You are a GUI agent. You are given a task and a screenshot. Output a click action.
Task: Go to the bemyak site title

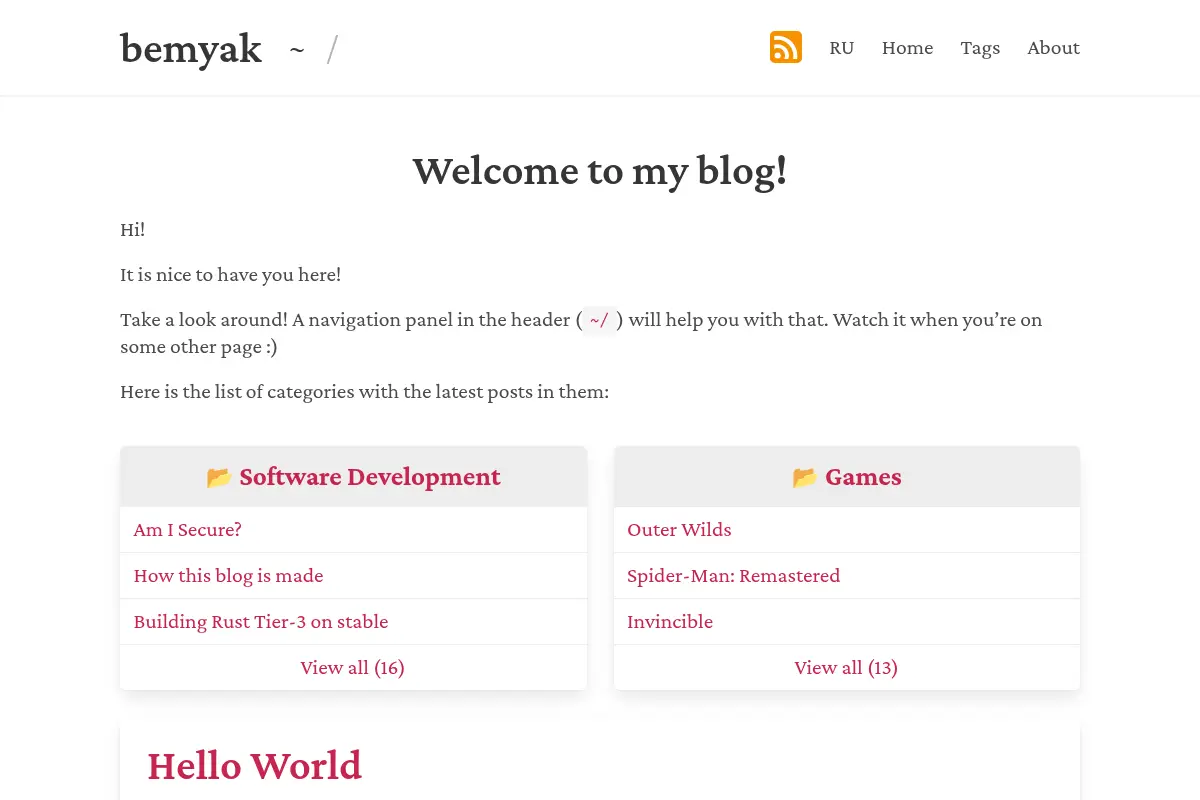[x=191, y=48]
